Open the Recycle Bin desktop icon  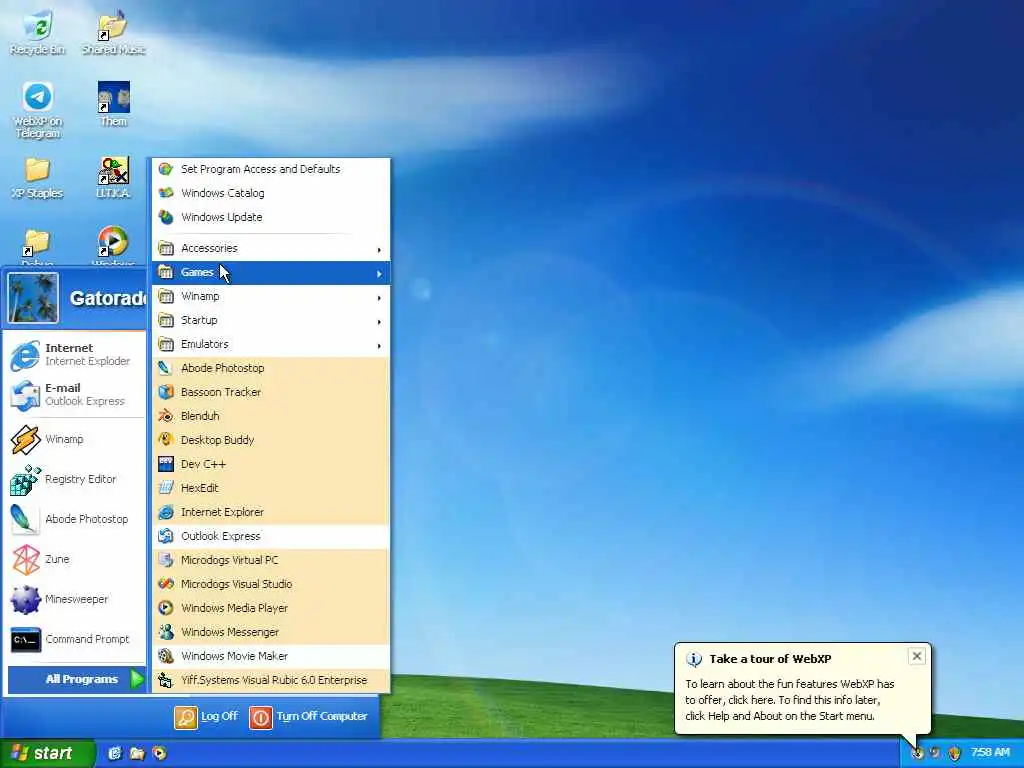click(37, 33)
